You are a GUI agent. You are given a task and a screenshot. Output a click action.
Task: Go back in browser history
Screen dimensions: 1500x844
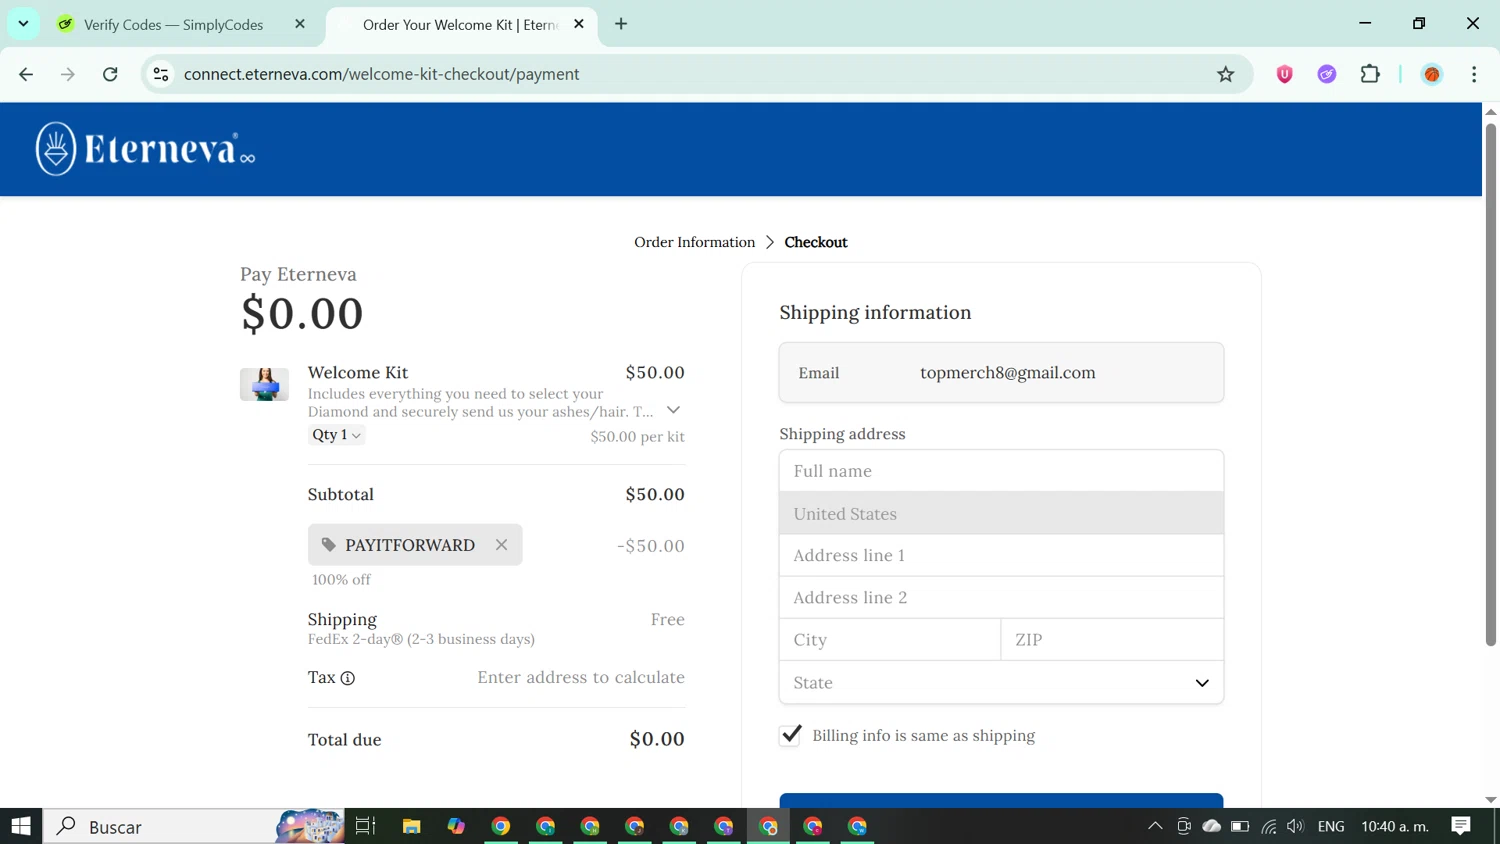pos(26,74)
